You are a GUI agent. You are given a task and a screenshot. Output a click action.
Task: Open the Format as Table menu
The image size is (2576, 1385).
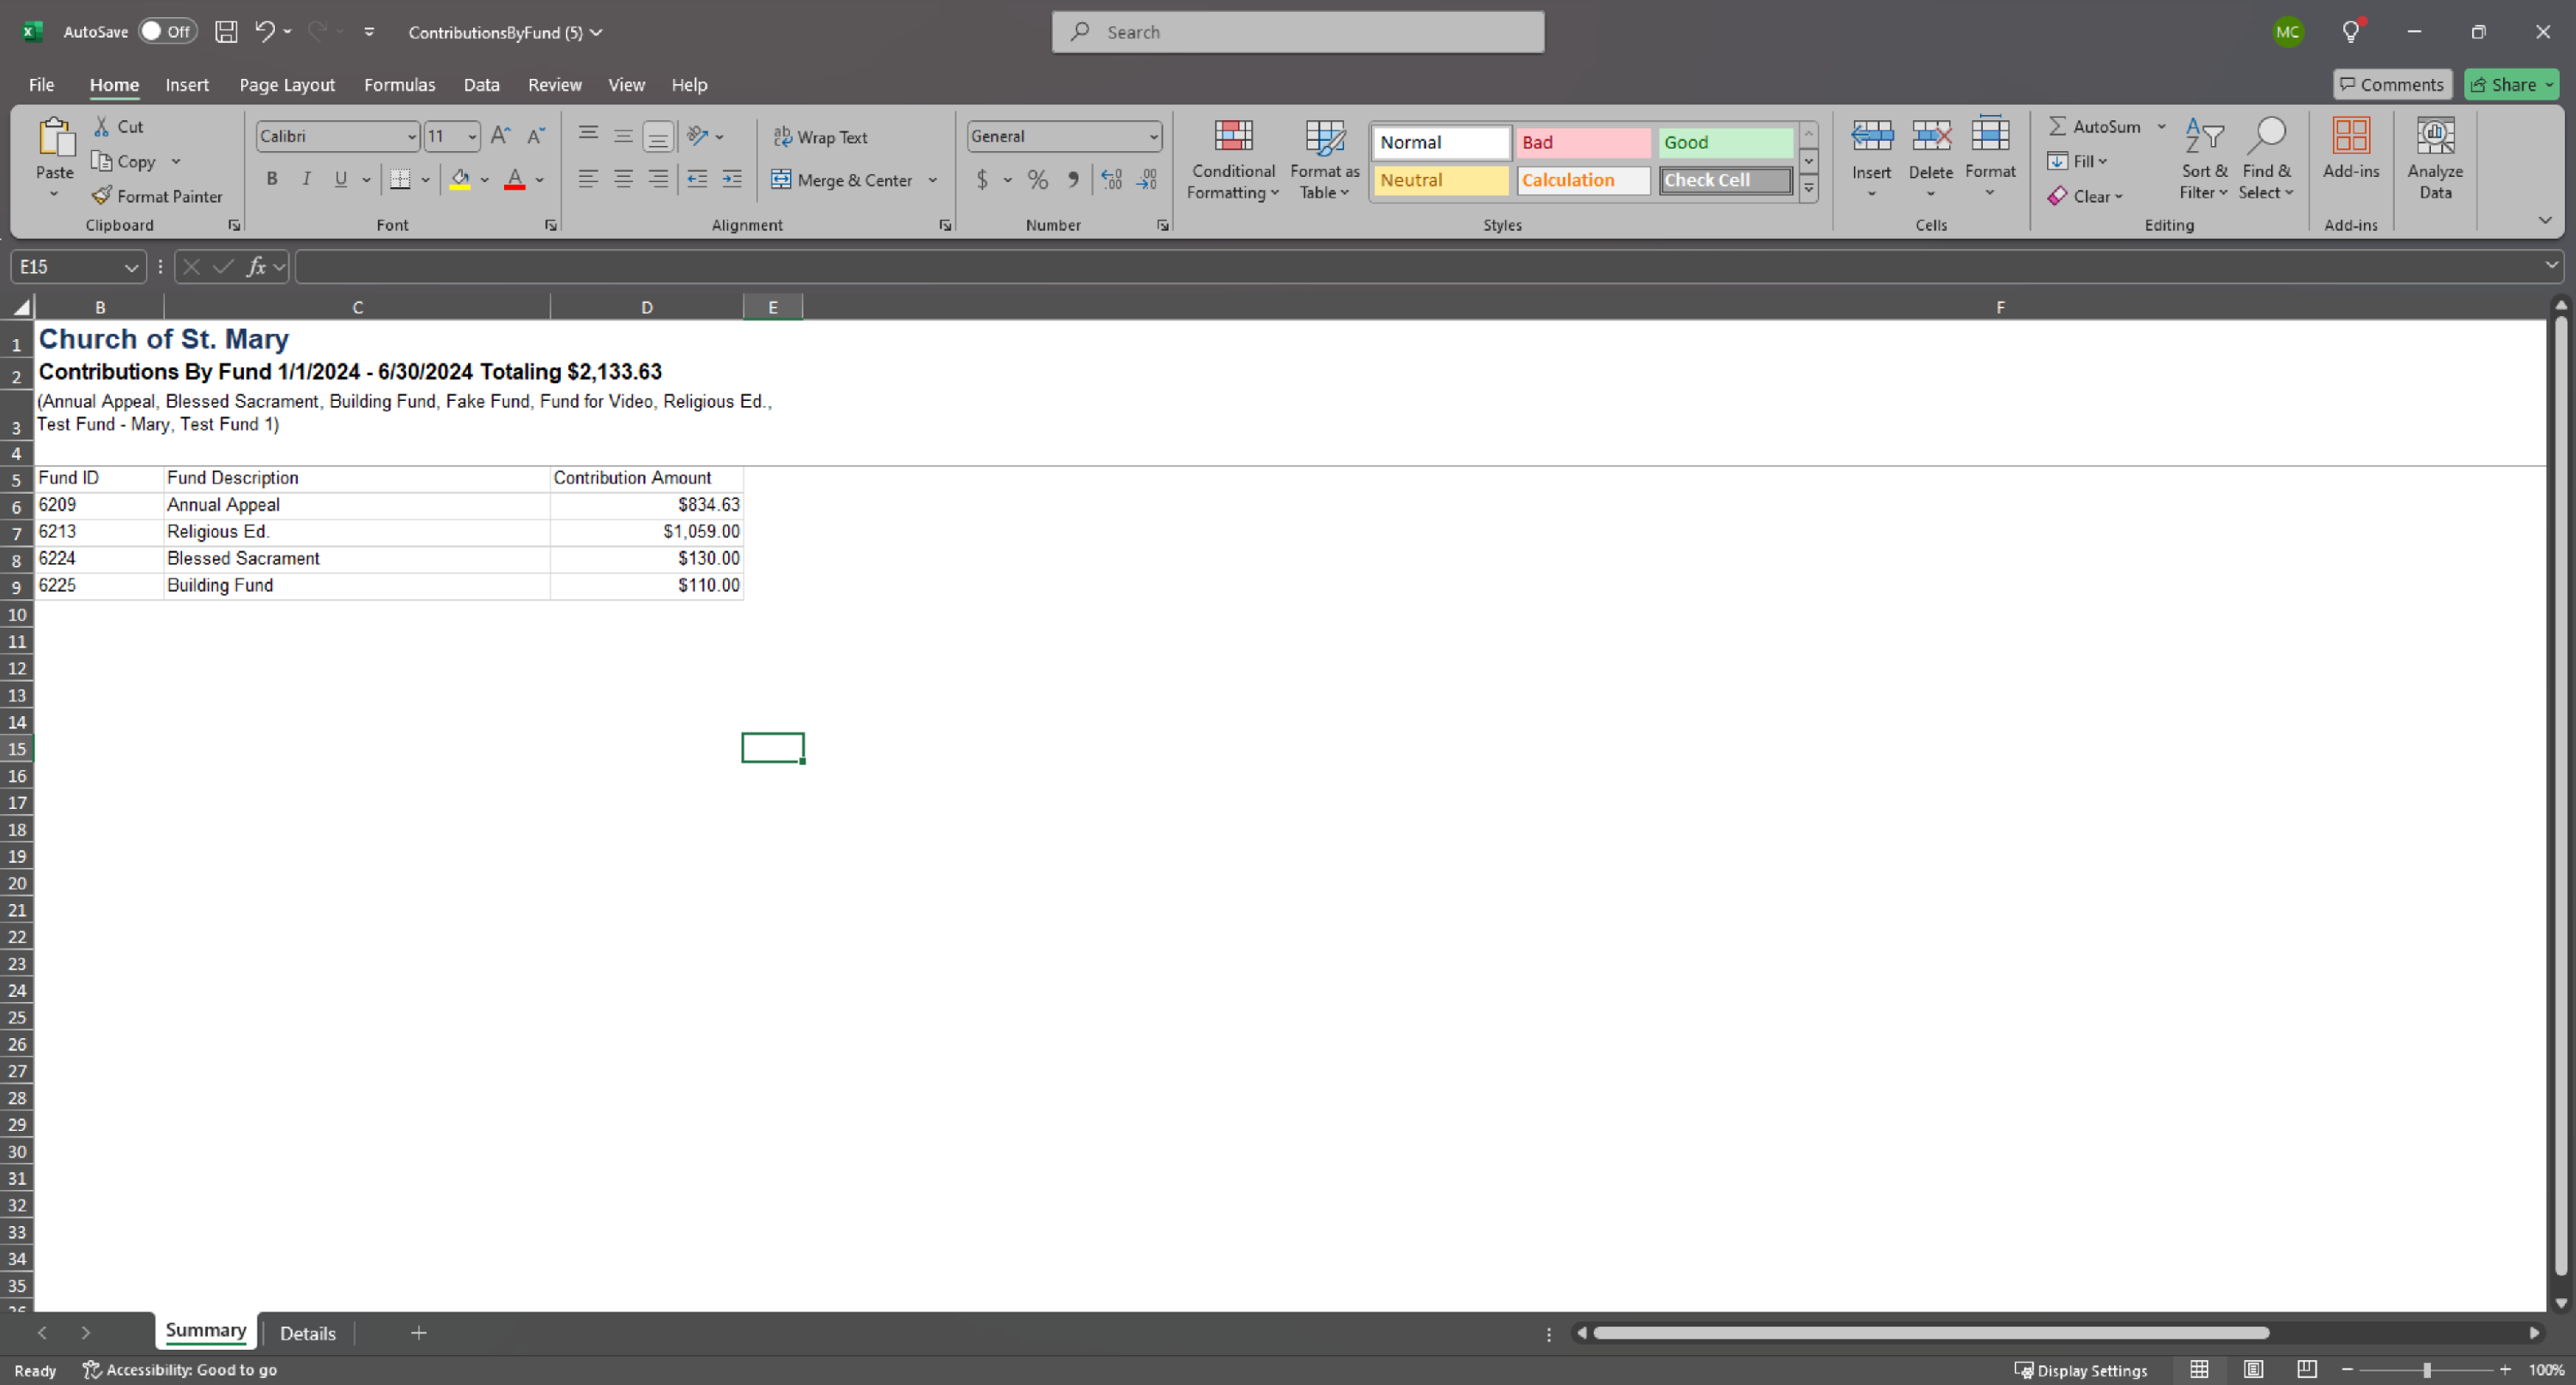pos(1324,159)
